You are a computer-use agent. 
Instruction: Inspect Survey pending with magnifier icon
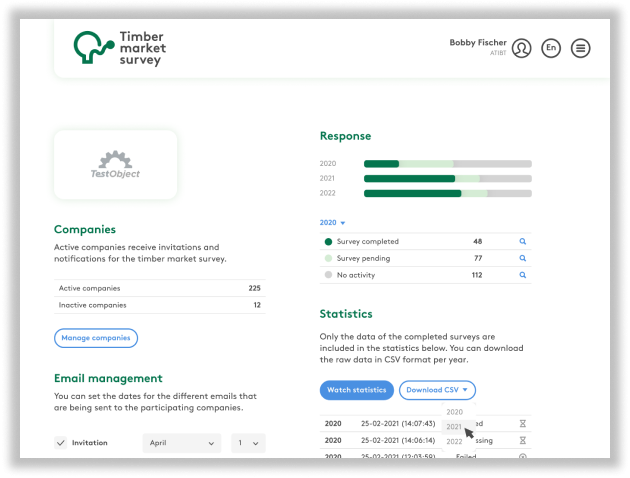522,258
